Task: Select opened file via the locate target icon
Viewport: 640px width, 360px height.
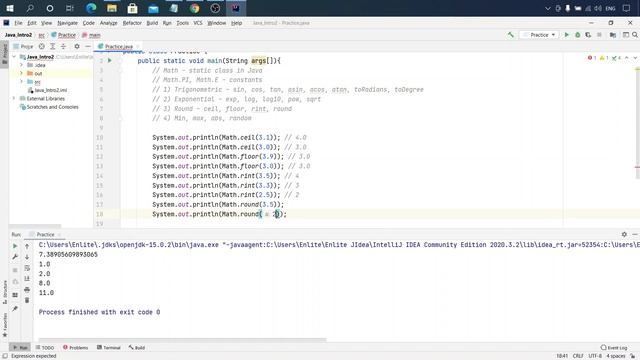Action: pos(42,47)
